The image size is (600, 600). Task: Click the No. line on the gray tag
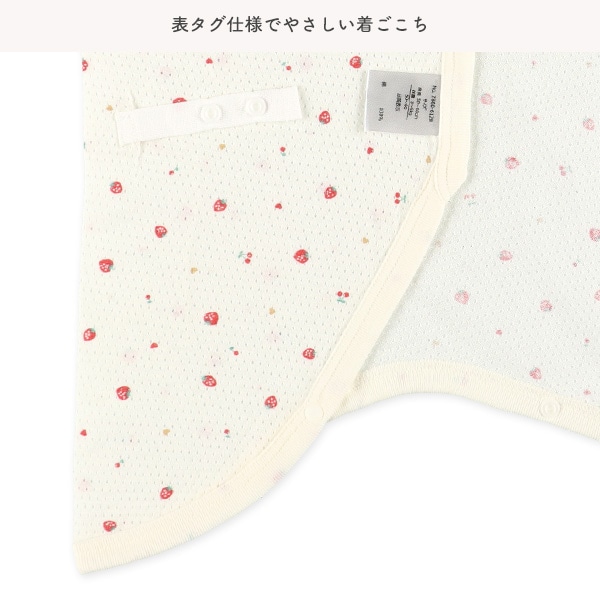pyautogui.click(x=432, y=103)
